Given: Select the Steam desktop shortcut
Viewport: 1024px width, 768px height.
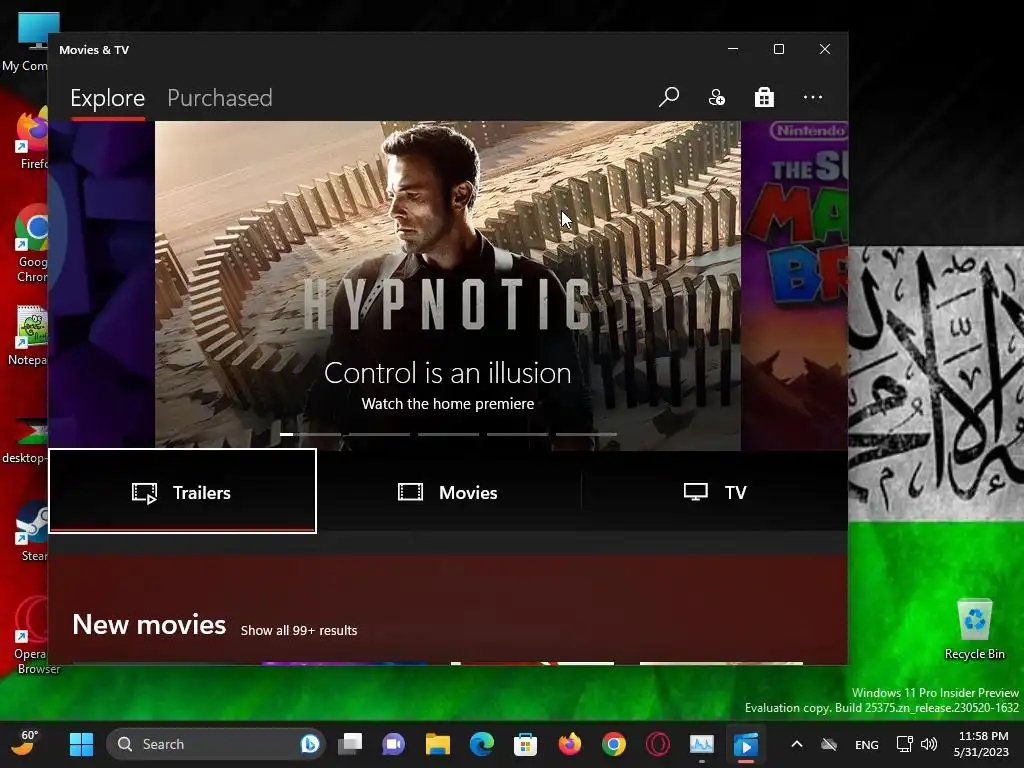Looking at the screenshot, I should point(31,531).
